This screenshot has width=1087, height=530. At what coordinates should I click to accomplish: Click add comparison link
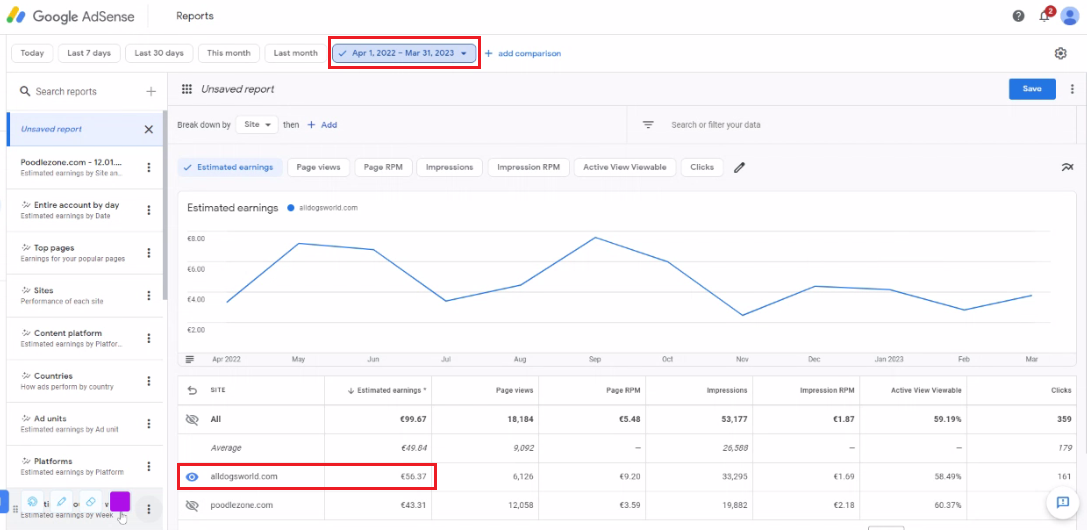(523, 53)
